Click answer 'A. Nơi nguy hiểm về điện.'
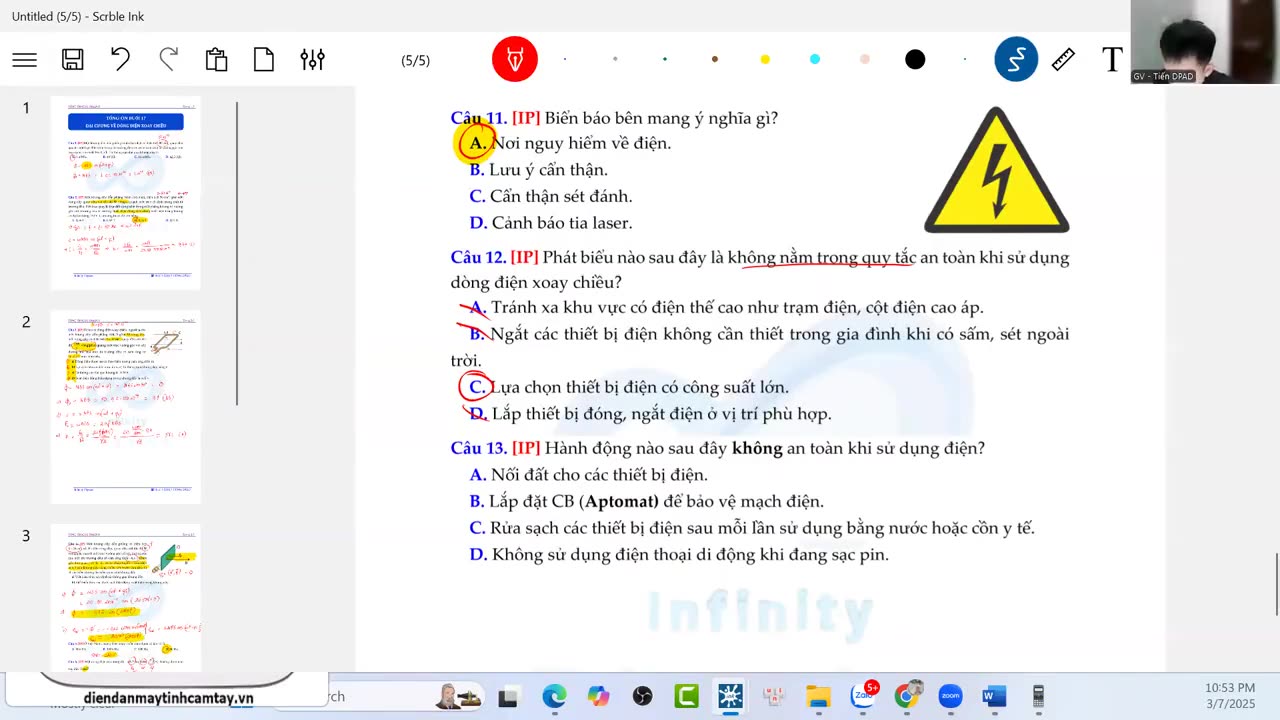 tap(570, 143)
